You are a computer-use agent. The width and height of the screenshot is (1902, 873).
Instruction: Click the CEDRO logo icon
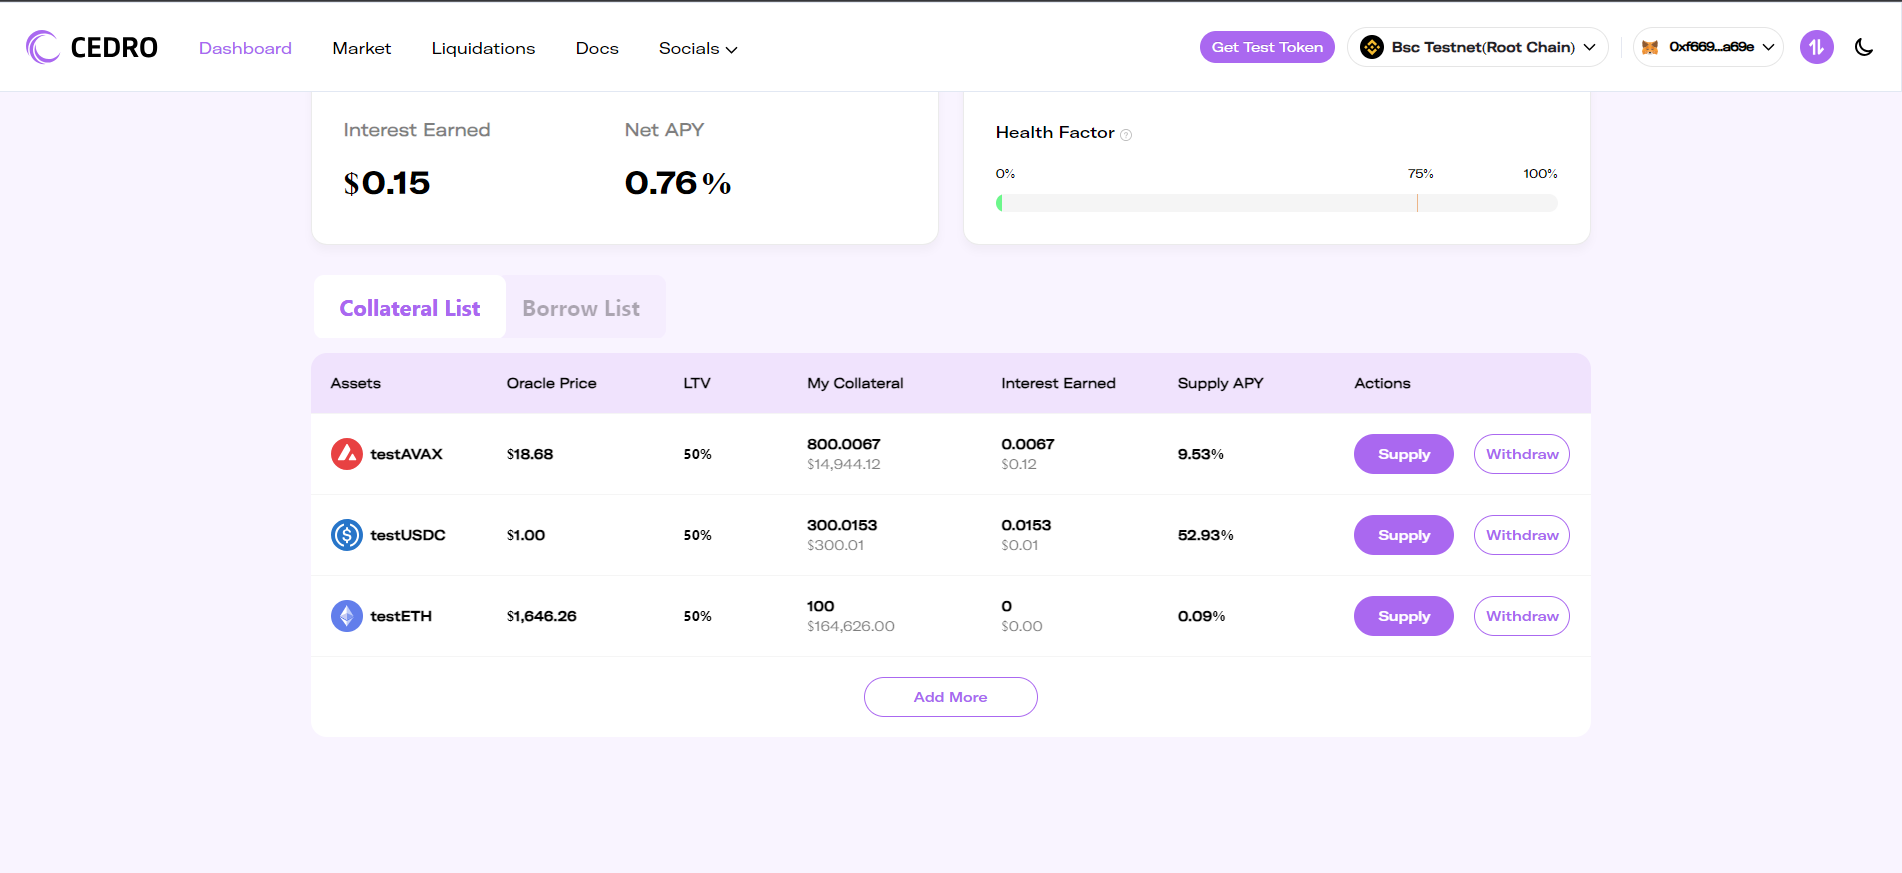[43, 47]
